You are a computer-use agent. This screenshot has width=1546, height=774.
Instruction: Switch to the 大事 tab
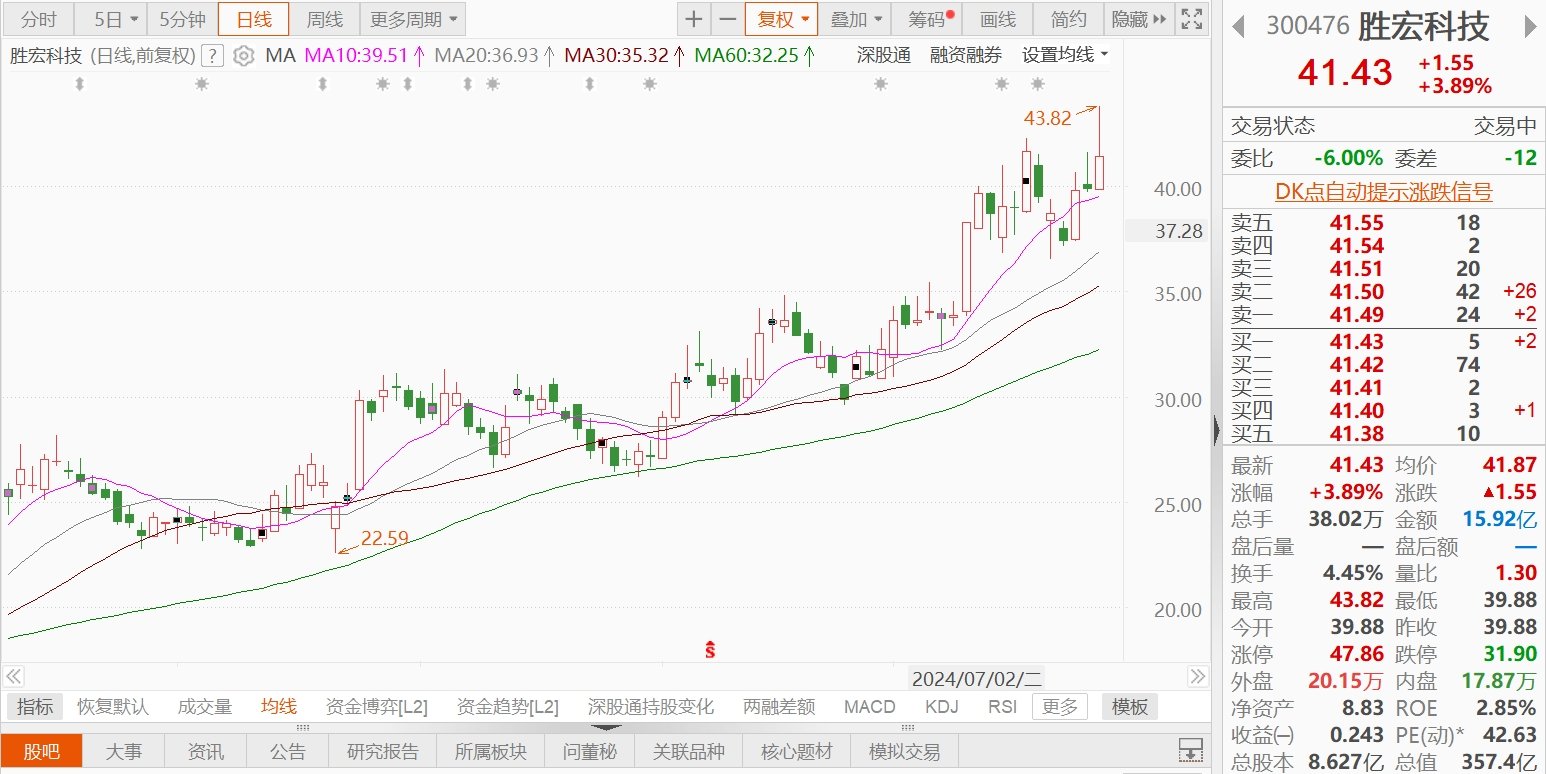tap(123, 751)
